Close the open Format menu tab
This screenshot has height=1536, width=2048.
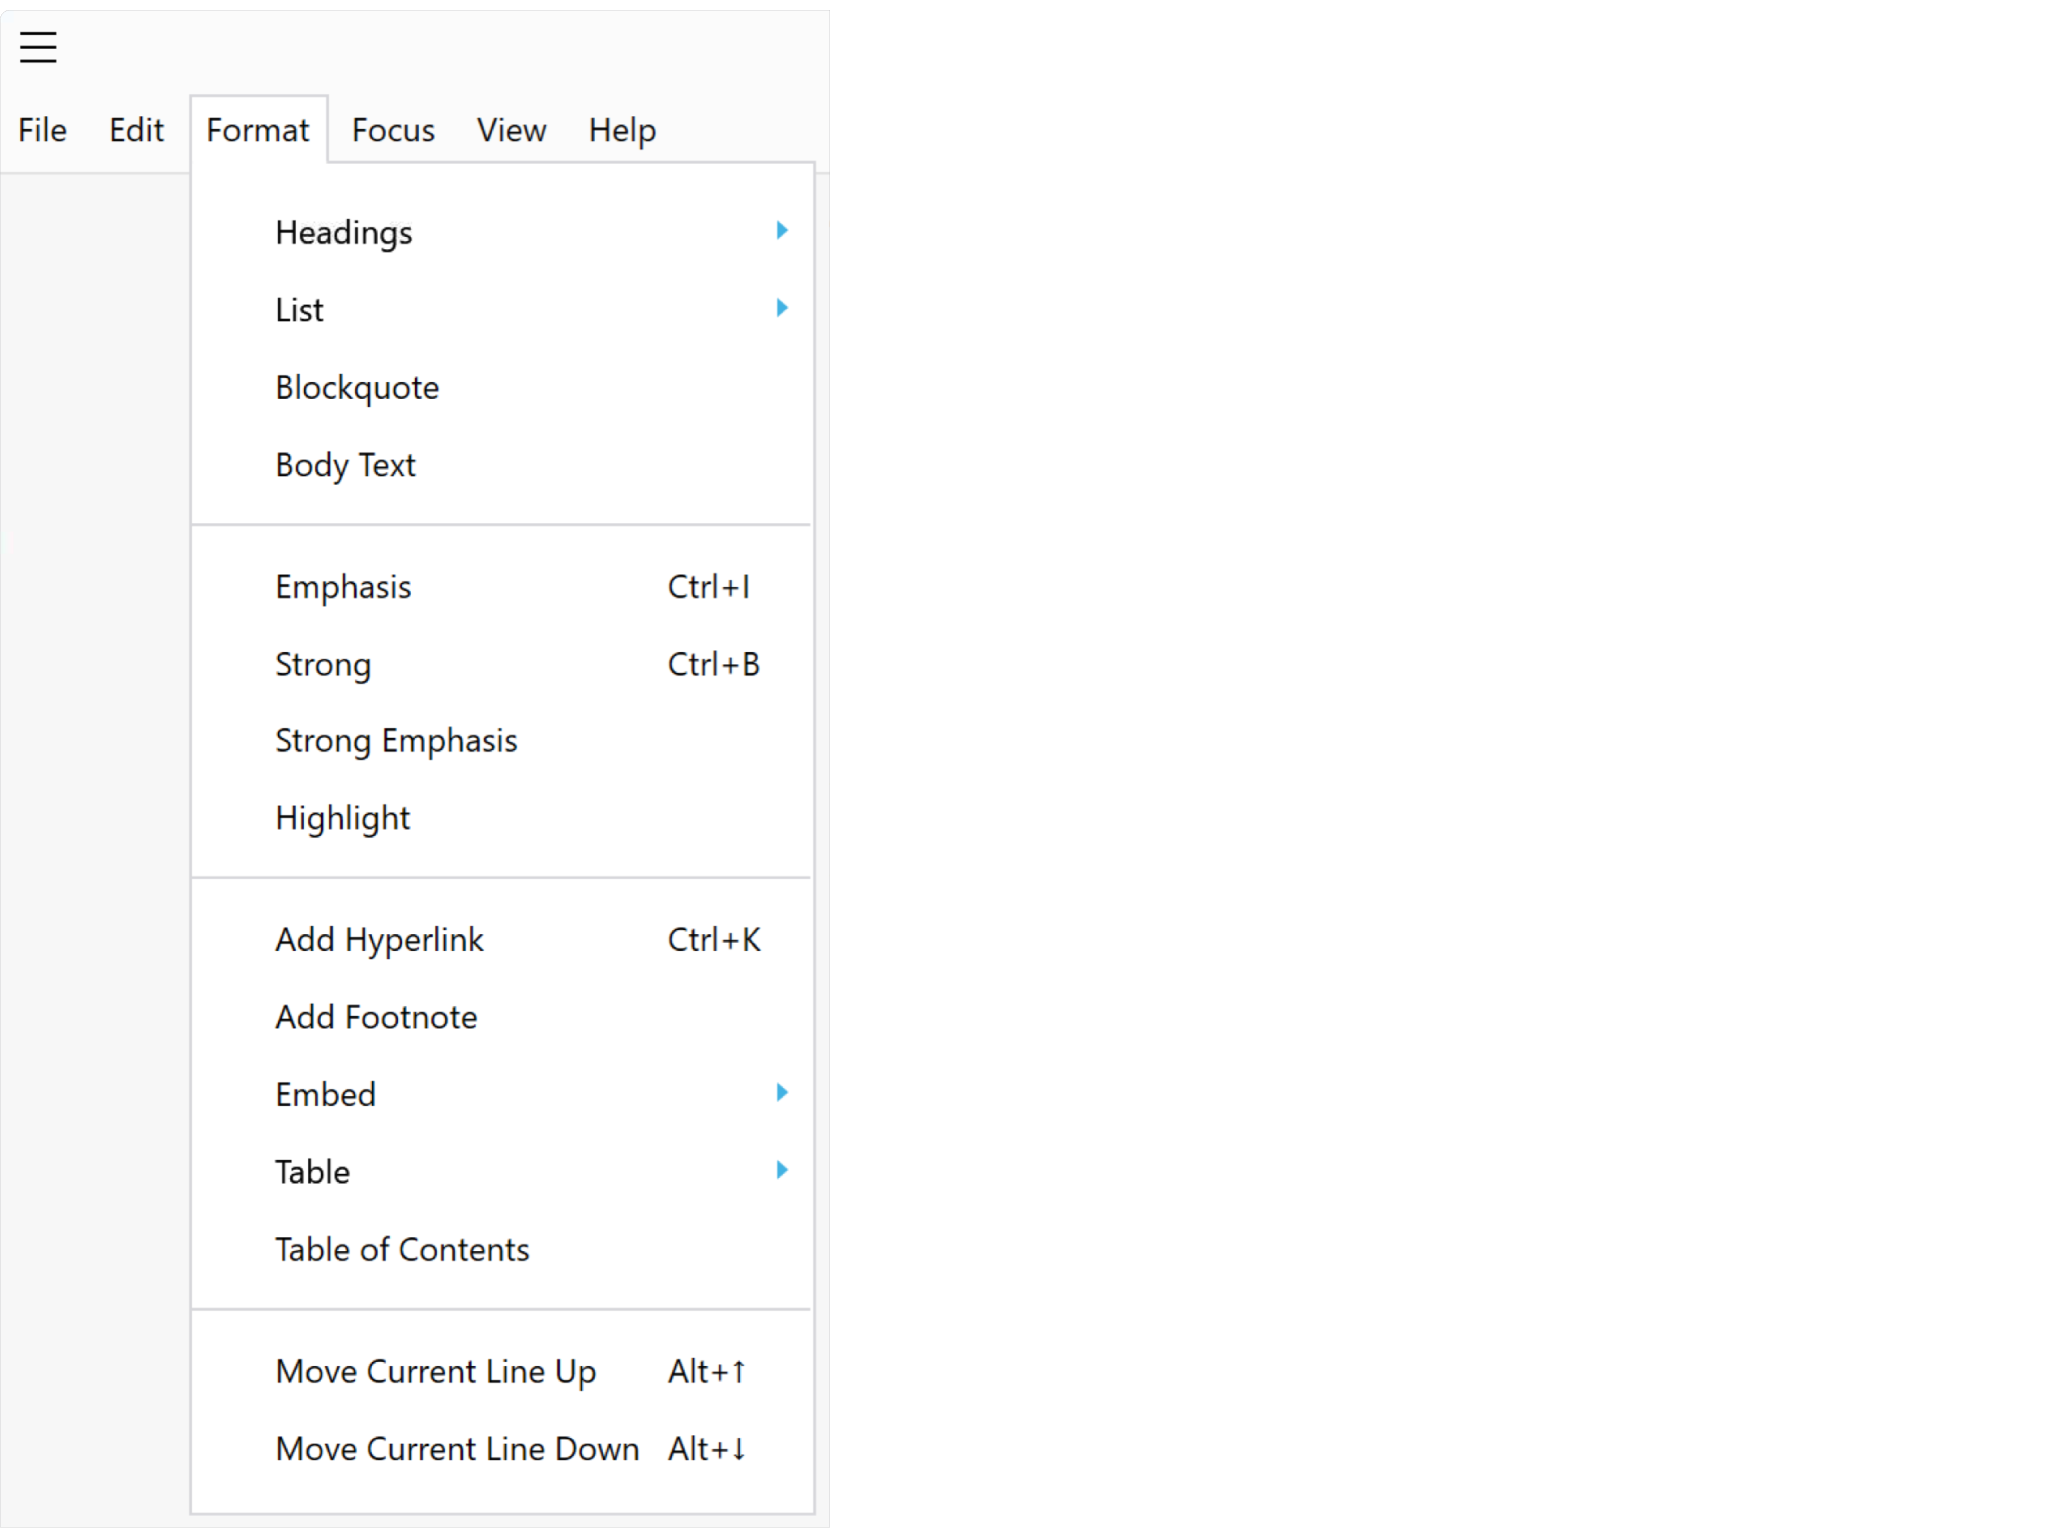(258, 130)
